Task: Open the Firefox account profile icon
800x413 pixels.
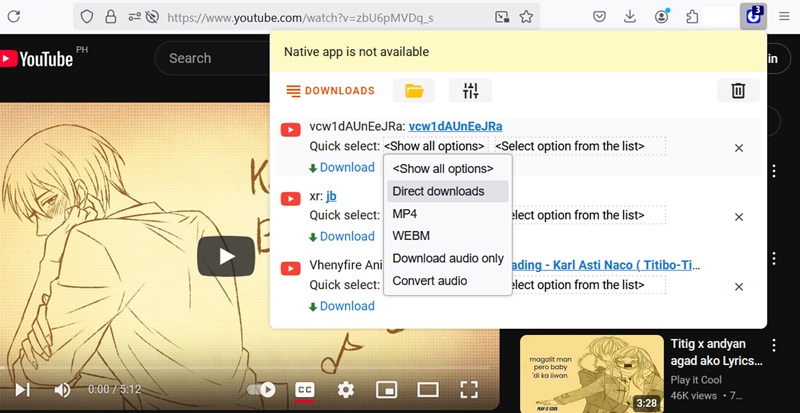Action: [662, 17]
